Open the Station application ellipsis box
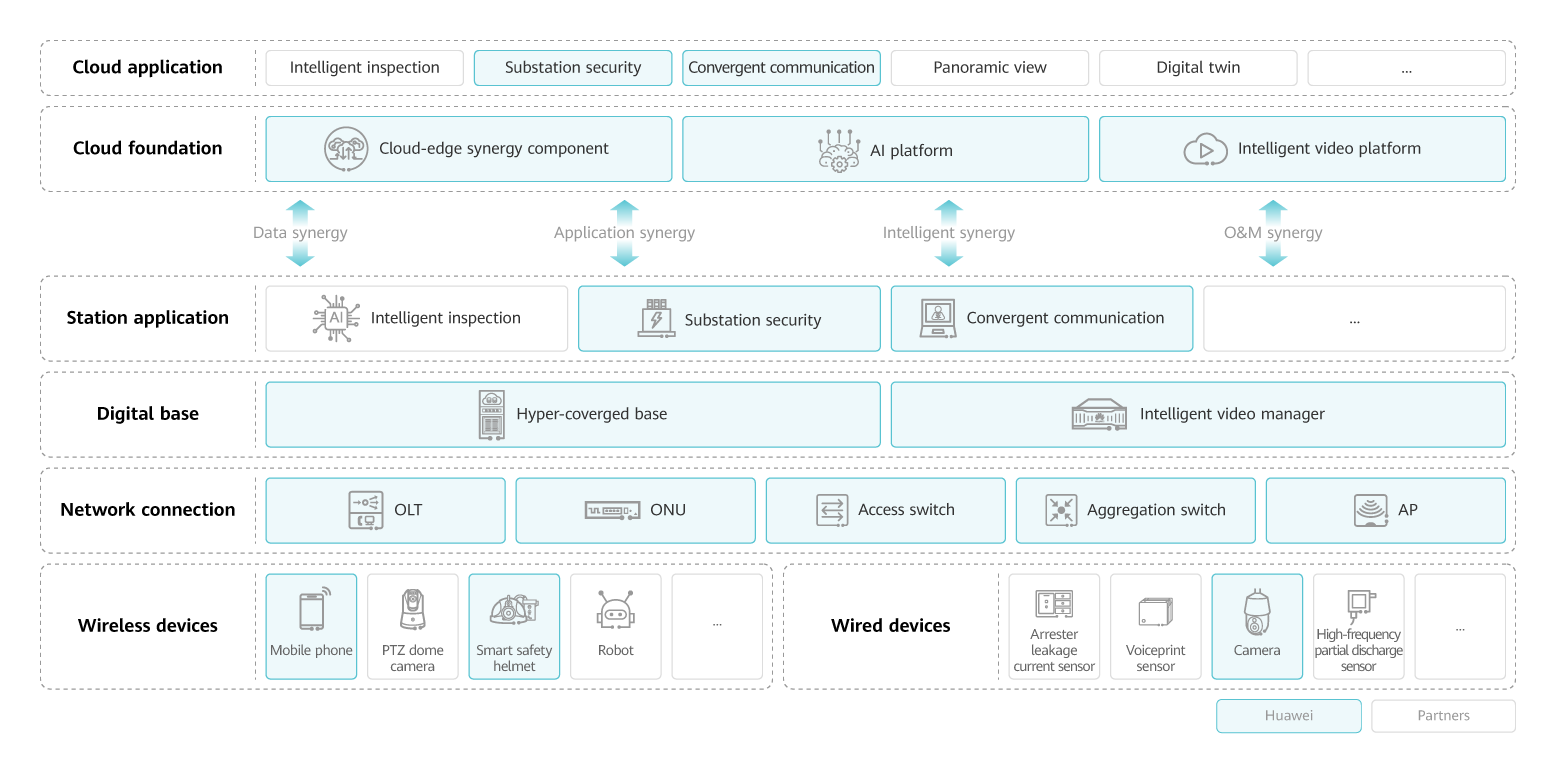Viewport: 1556px width, 773px height. point(1354,318)
